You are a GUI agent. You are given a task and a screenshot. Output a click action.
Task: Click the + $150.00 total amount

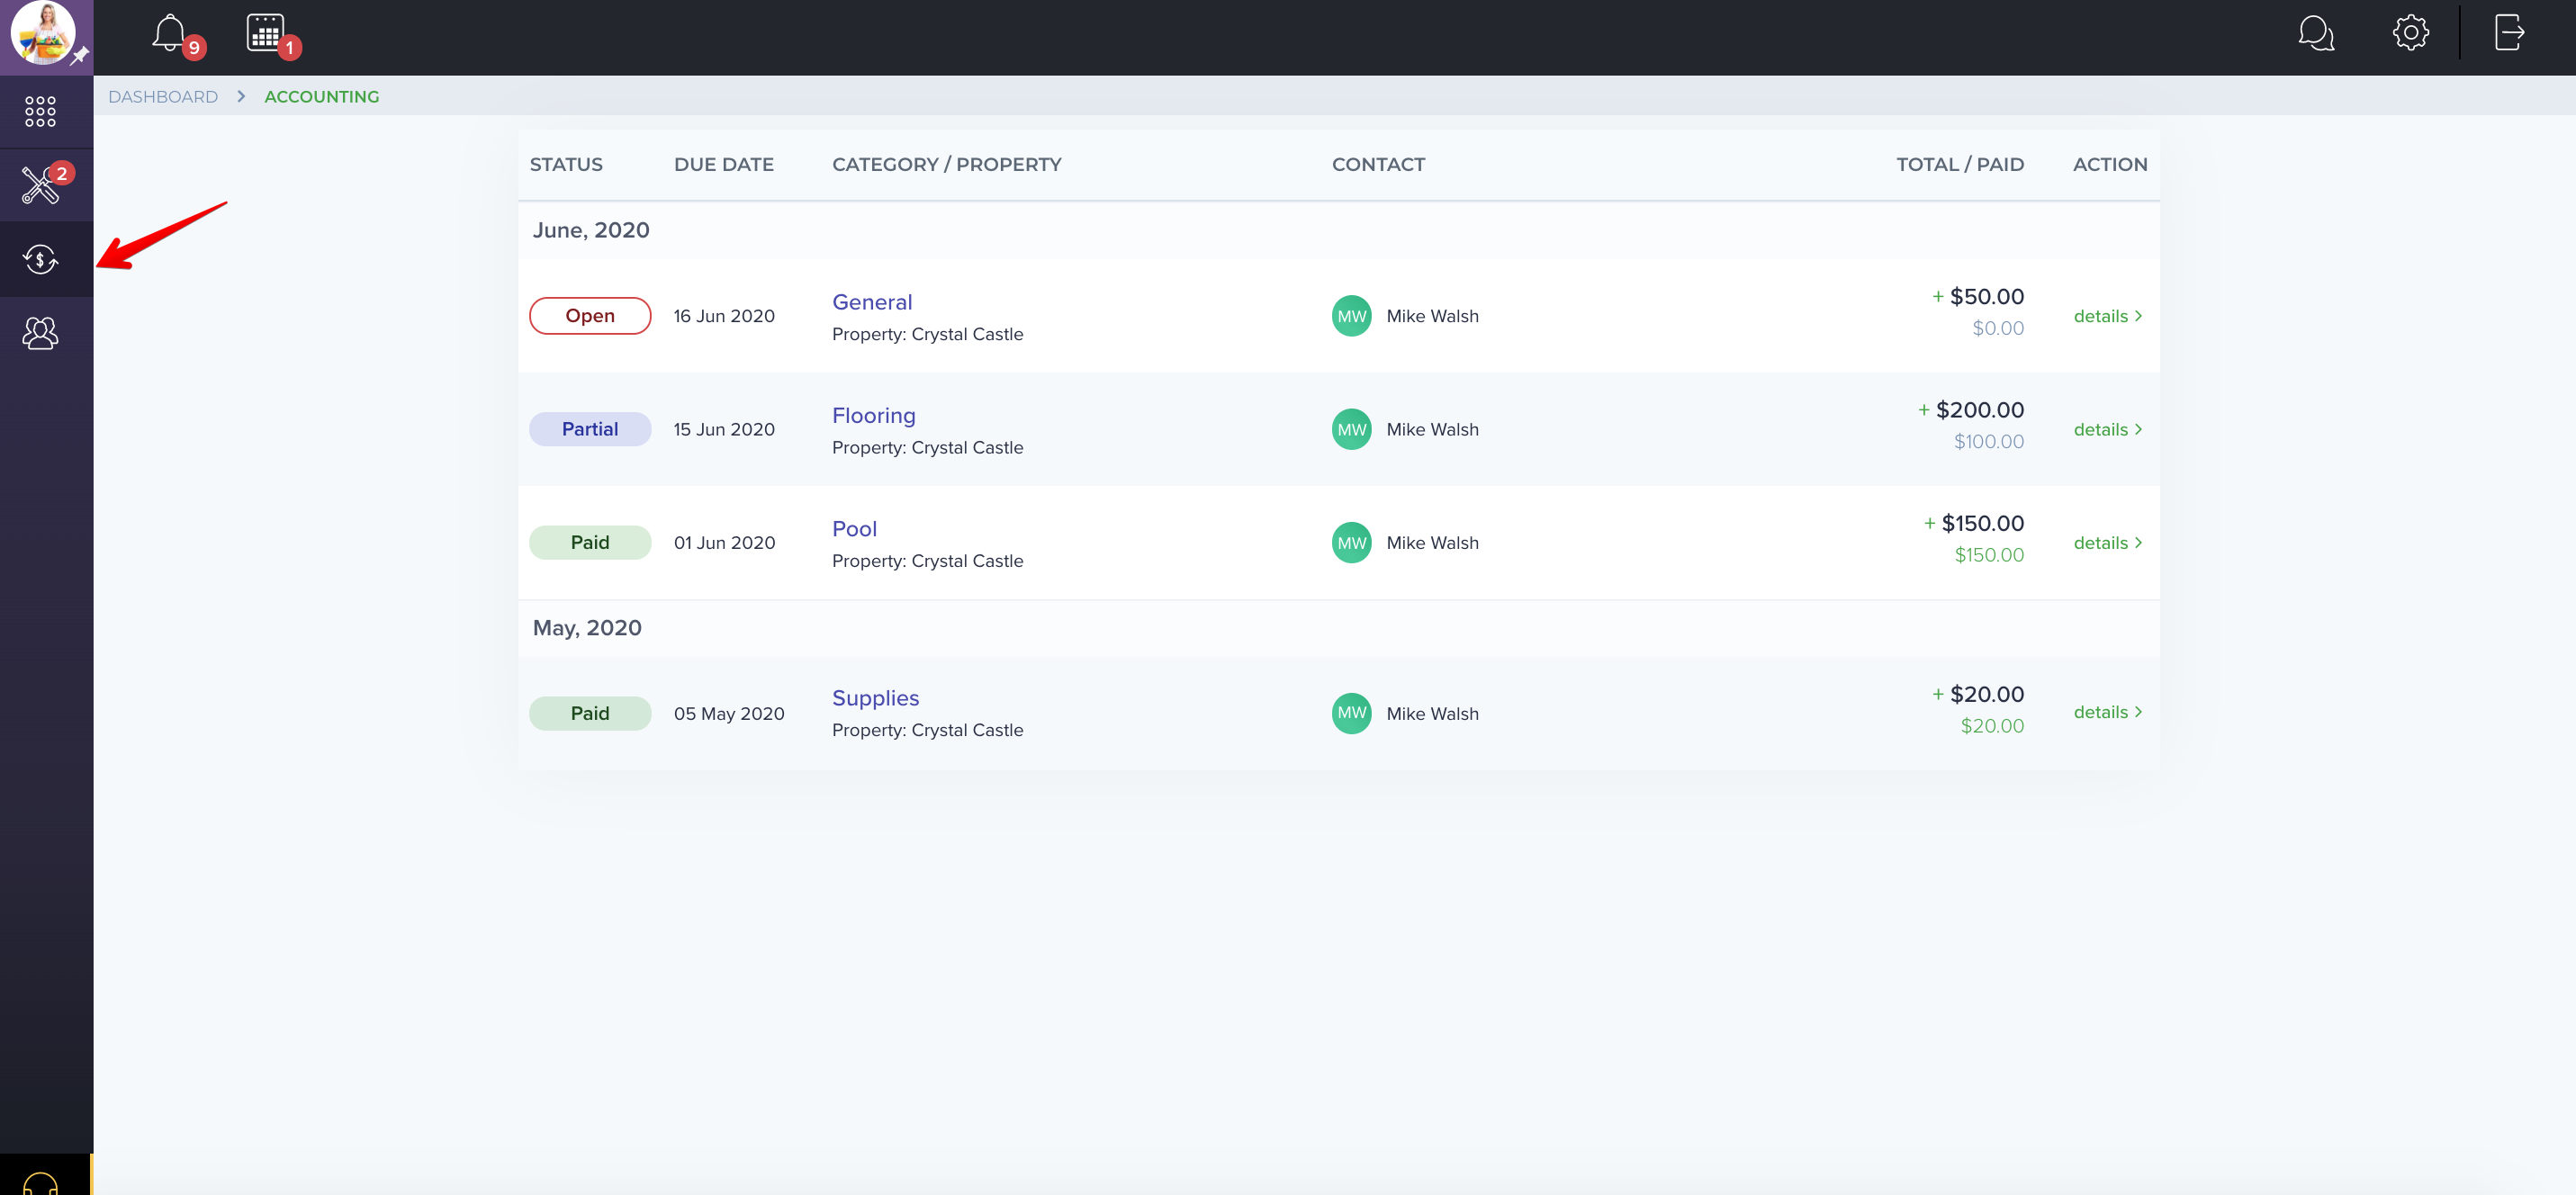(1973, 524)
